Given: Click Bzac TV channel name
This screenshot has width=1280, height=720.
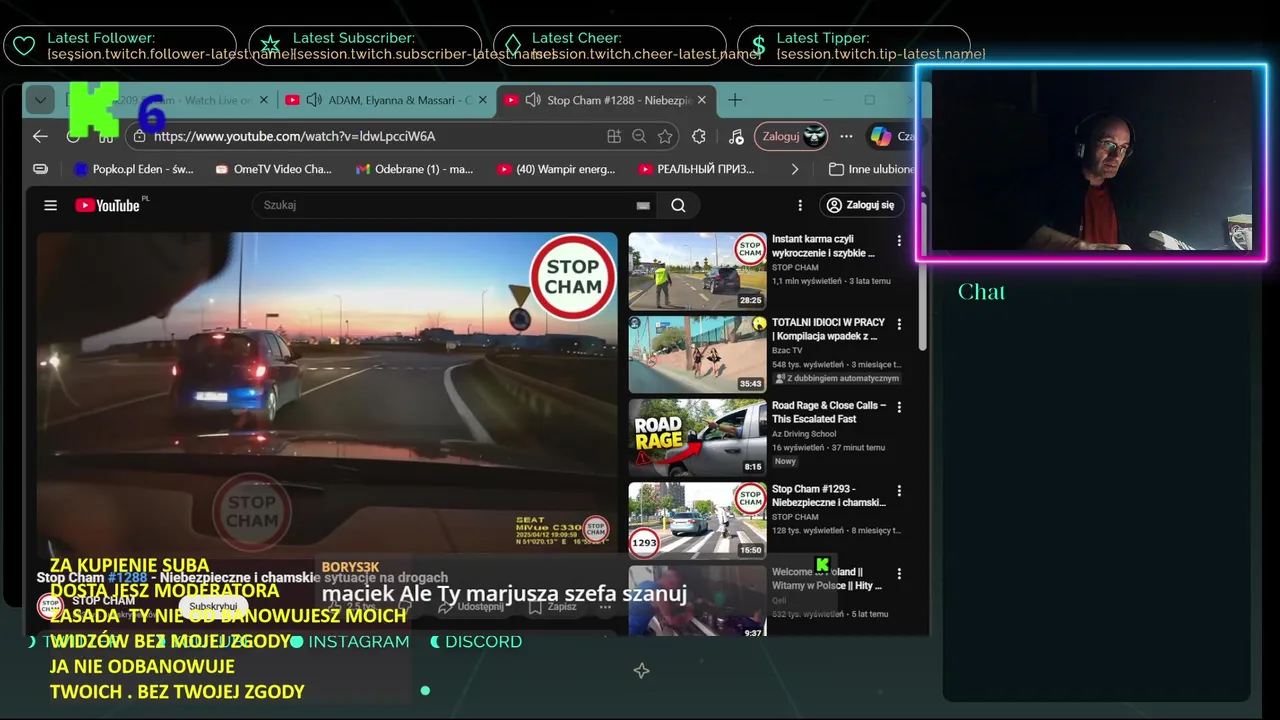Looking at the screenshot, I should 787,351.
